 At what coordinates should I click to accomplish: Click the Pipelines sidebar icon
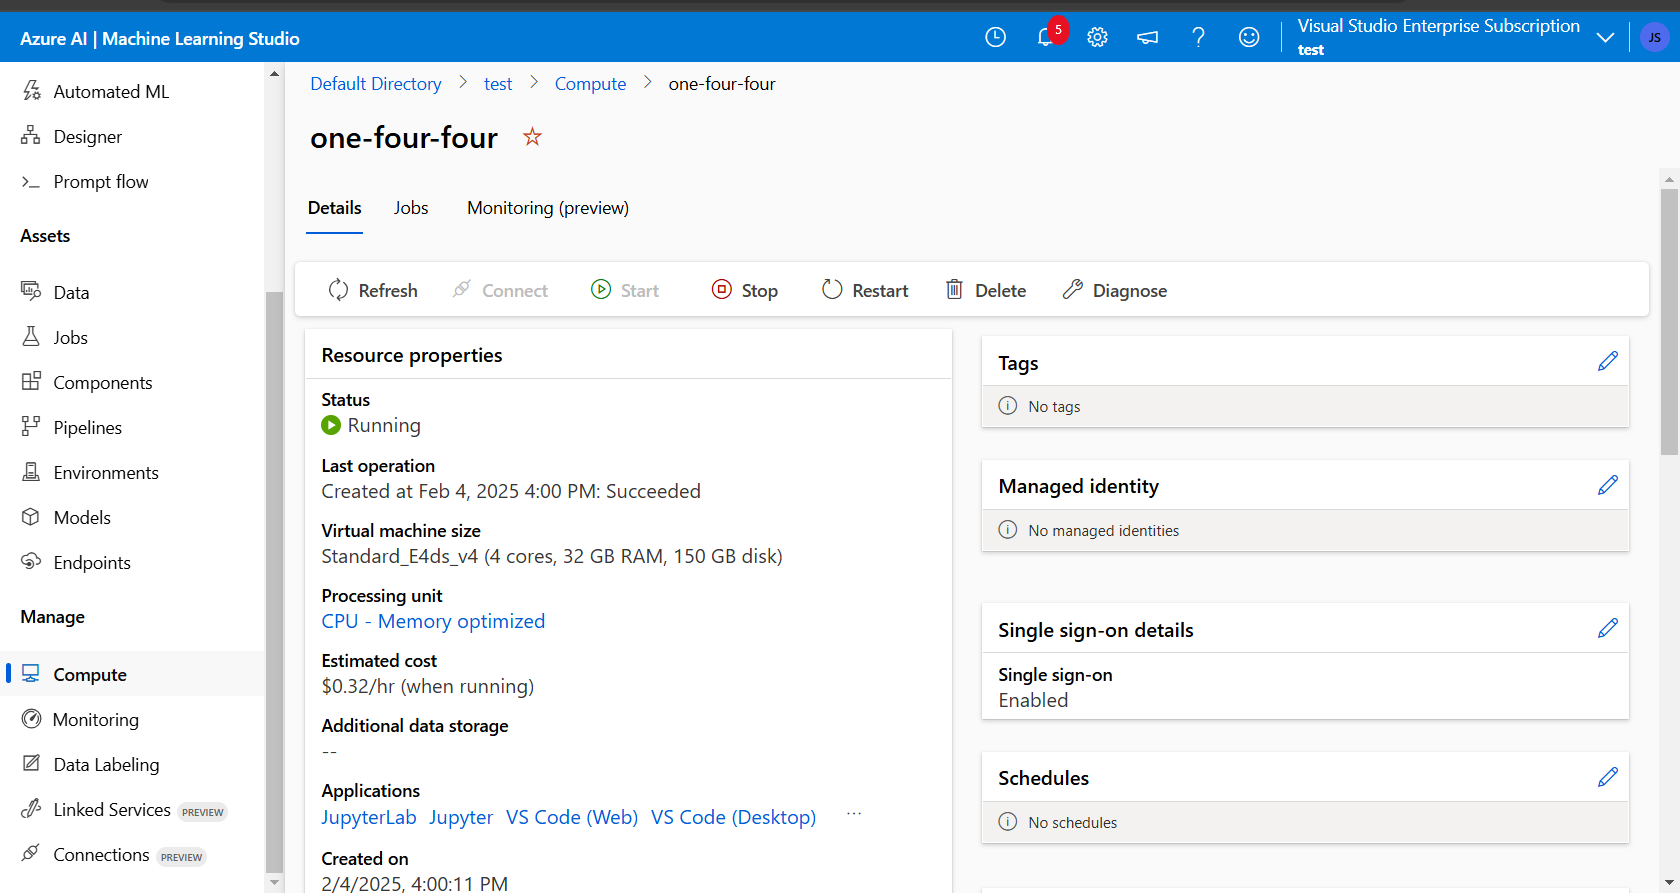[31, 426]
